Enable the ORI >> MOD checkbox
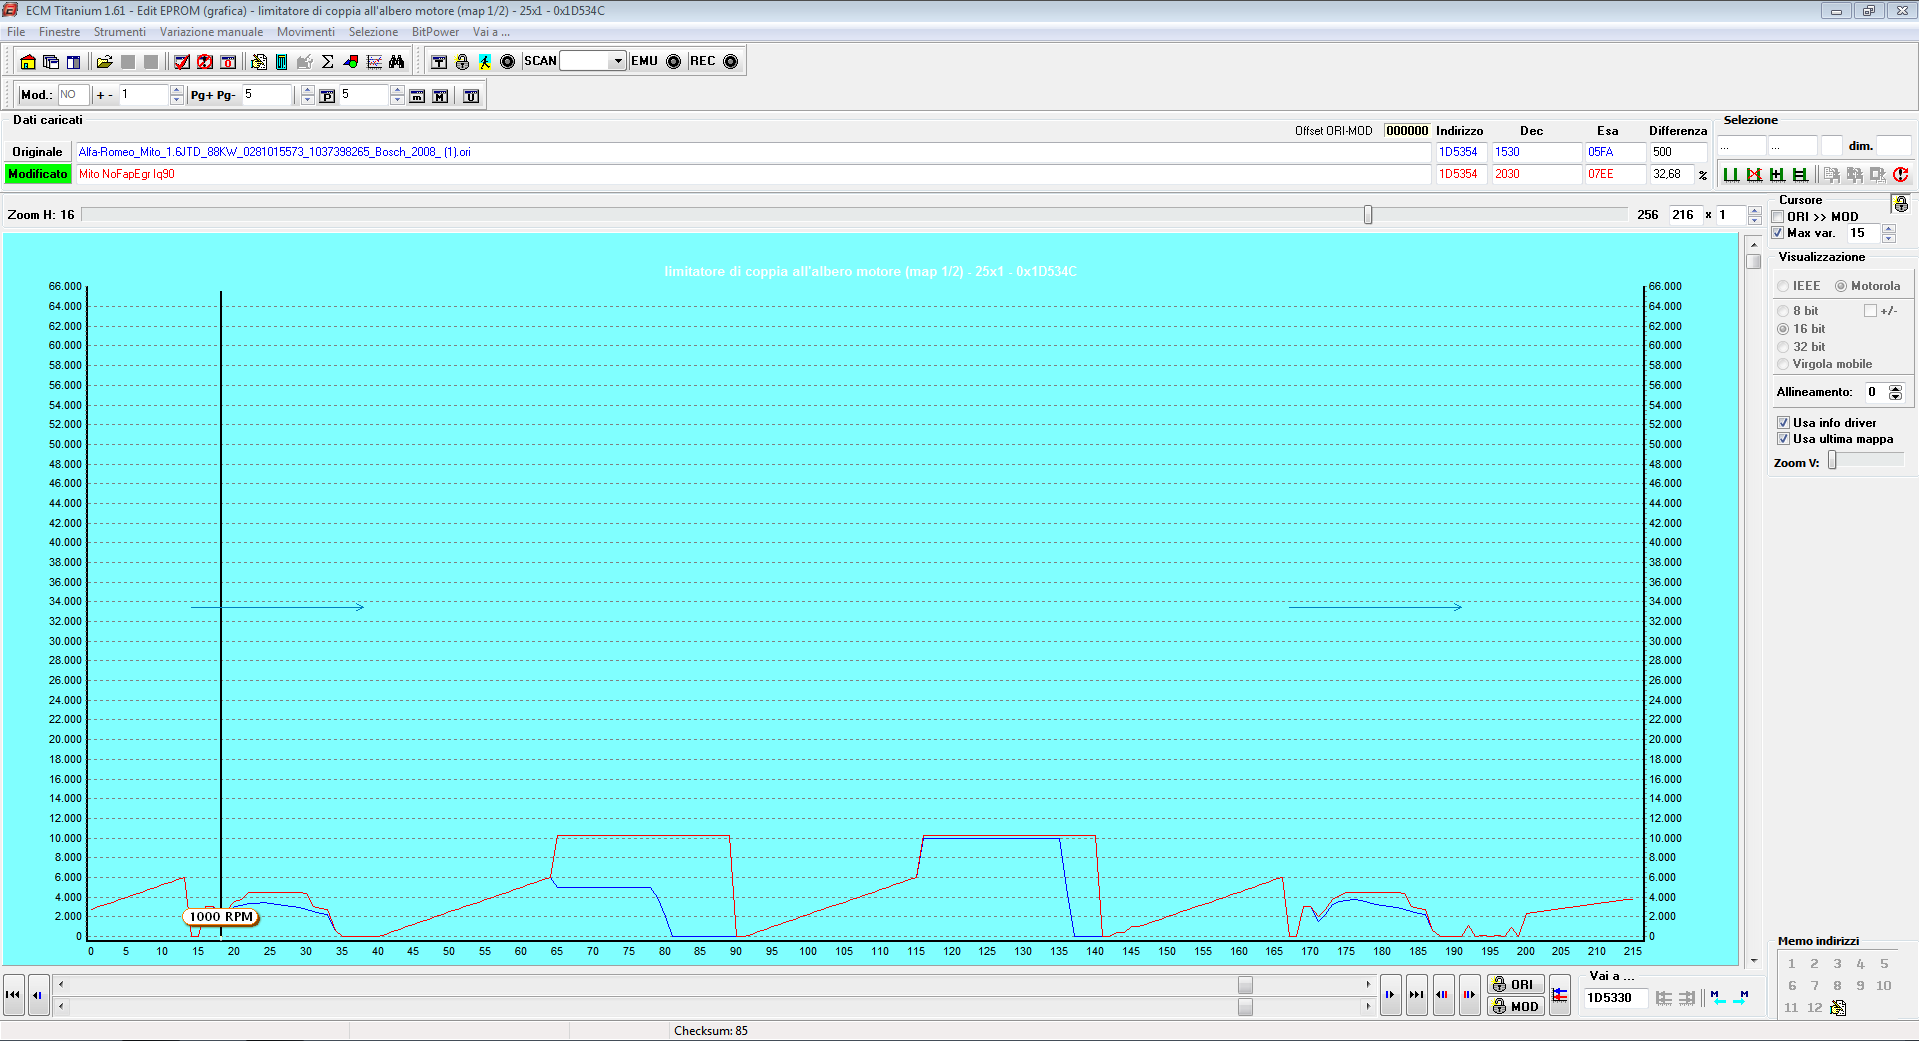This screenshot has height=1041, width=1919. click(1778, 217)
